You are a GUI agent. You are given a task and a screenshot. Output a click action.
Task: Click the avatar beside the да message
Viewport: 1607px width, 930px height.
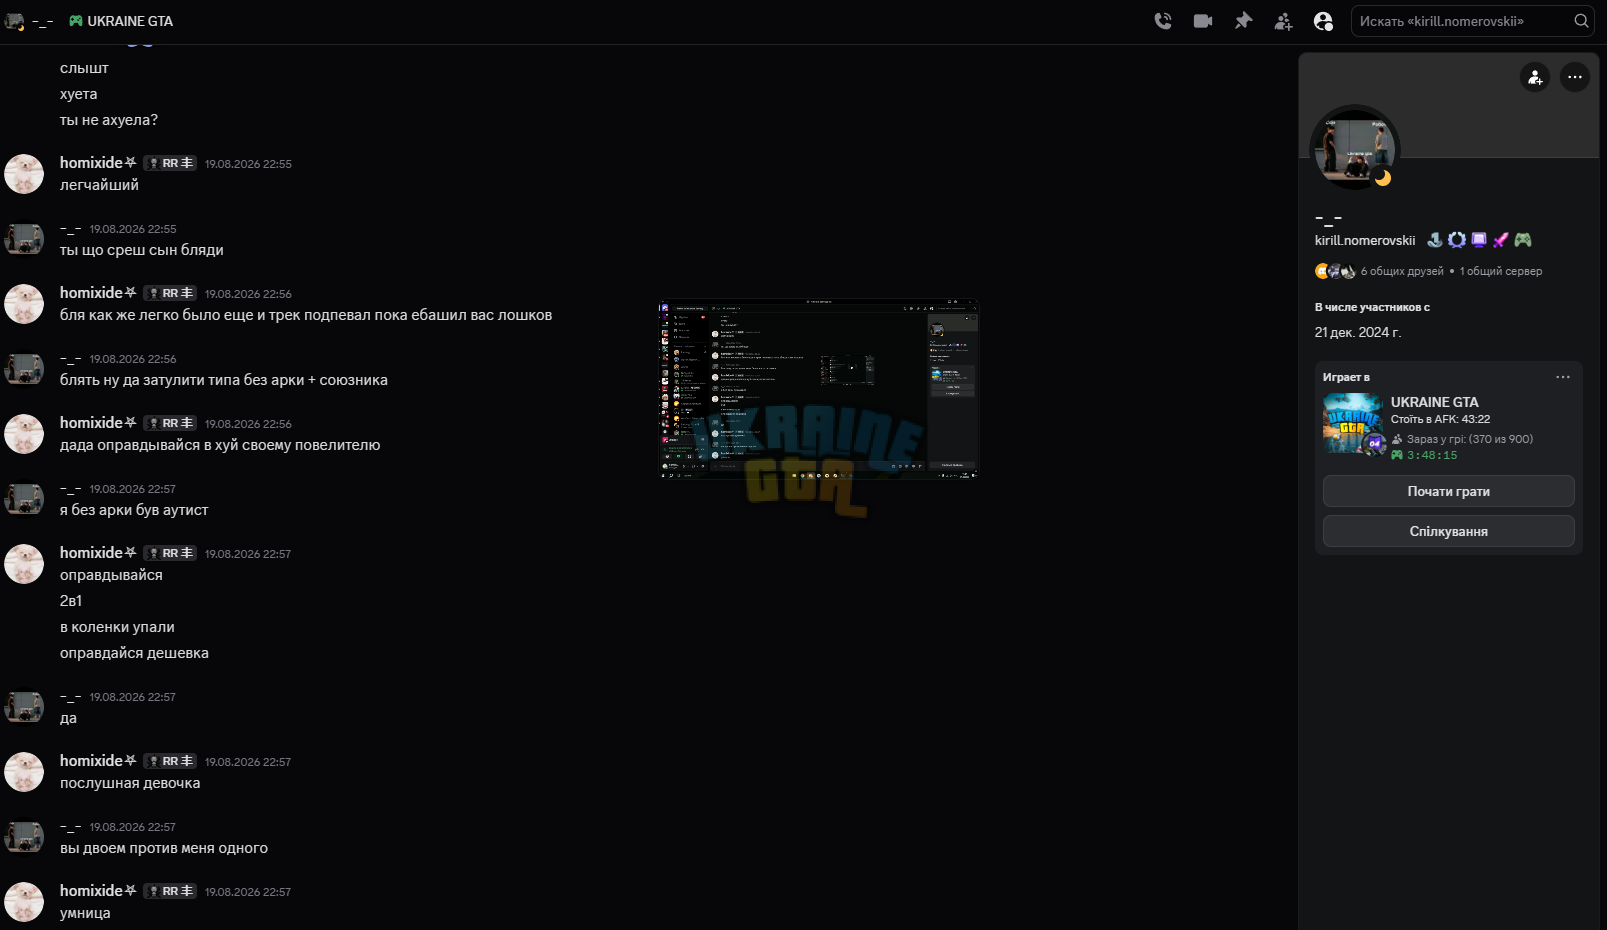(x=24, y=707)
